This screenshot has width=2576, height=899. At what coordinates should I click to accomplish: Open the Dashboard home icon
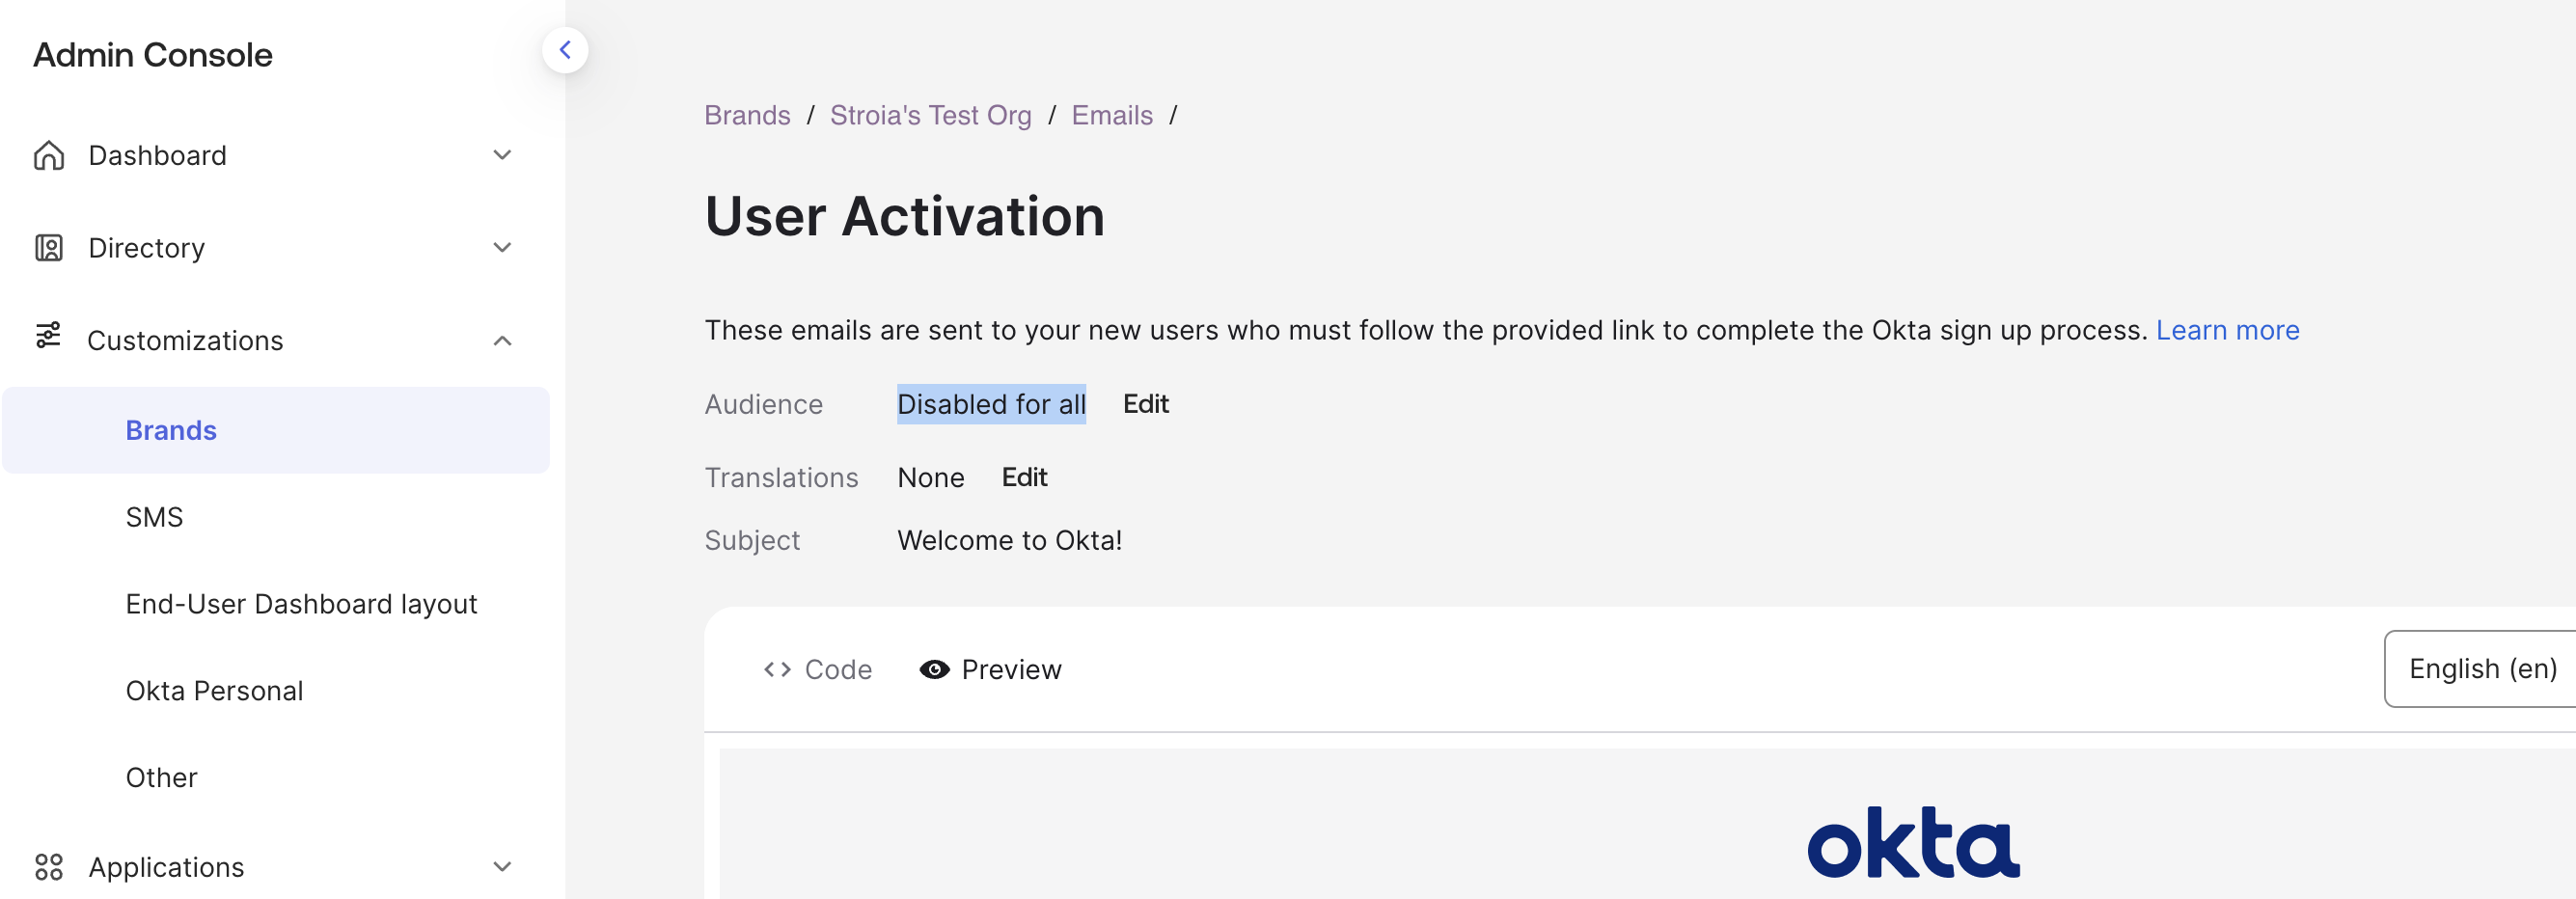click(x=49, y=155)
